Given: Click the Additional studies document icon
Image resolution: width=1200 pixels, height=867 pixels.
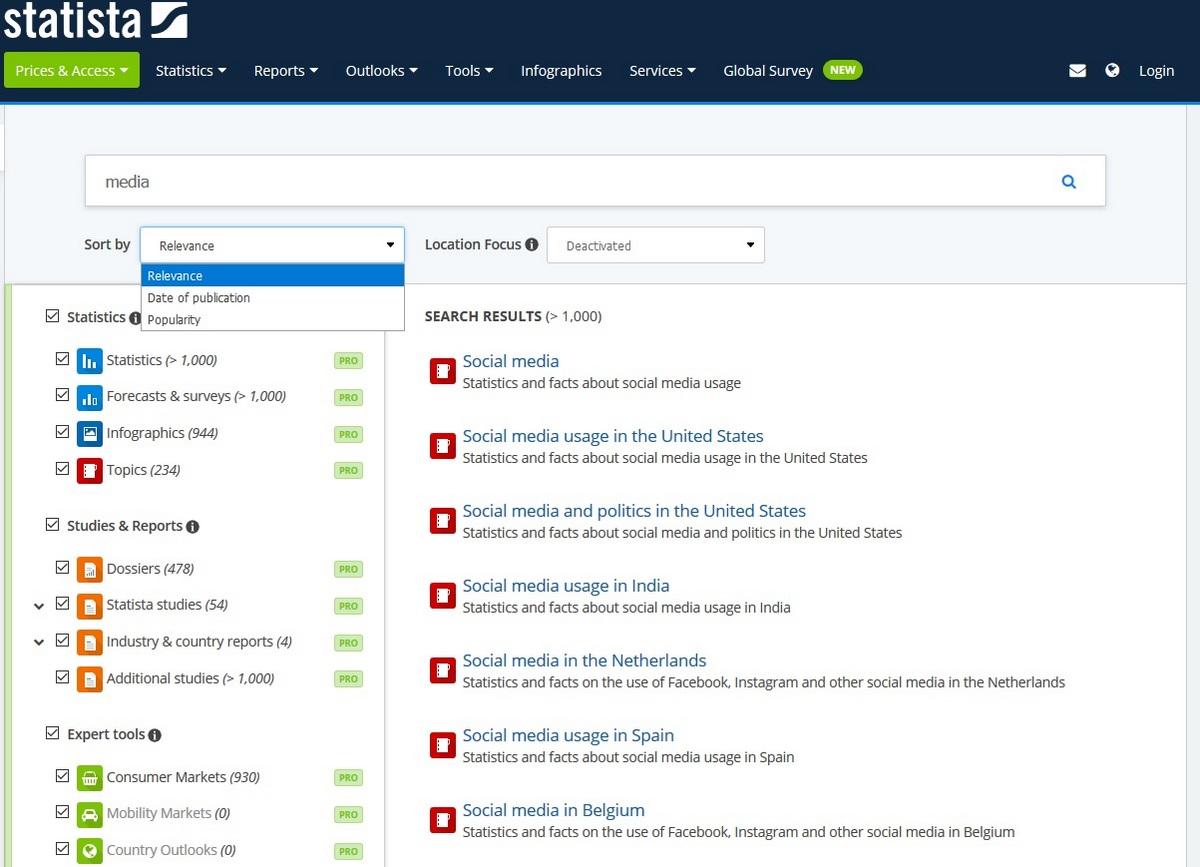Looking at the screenshot, I should (90, 679).
